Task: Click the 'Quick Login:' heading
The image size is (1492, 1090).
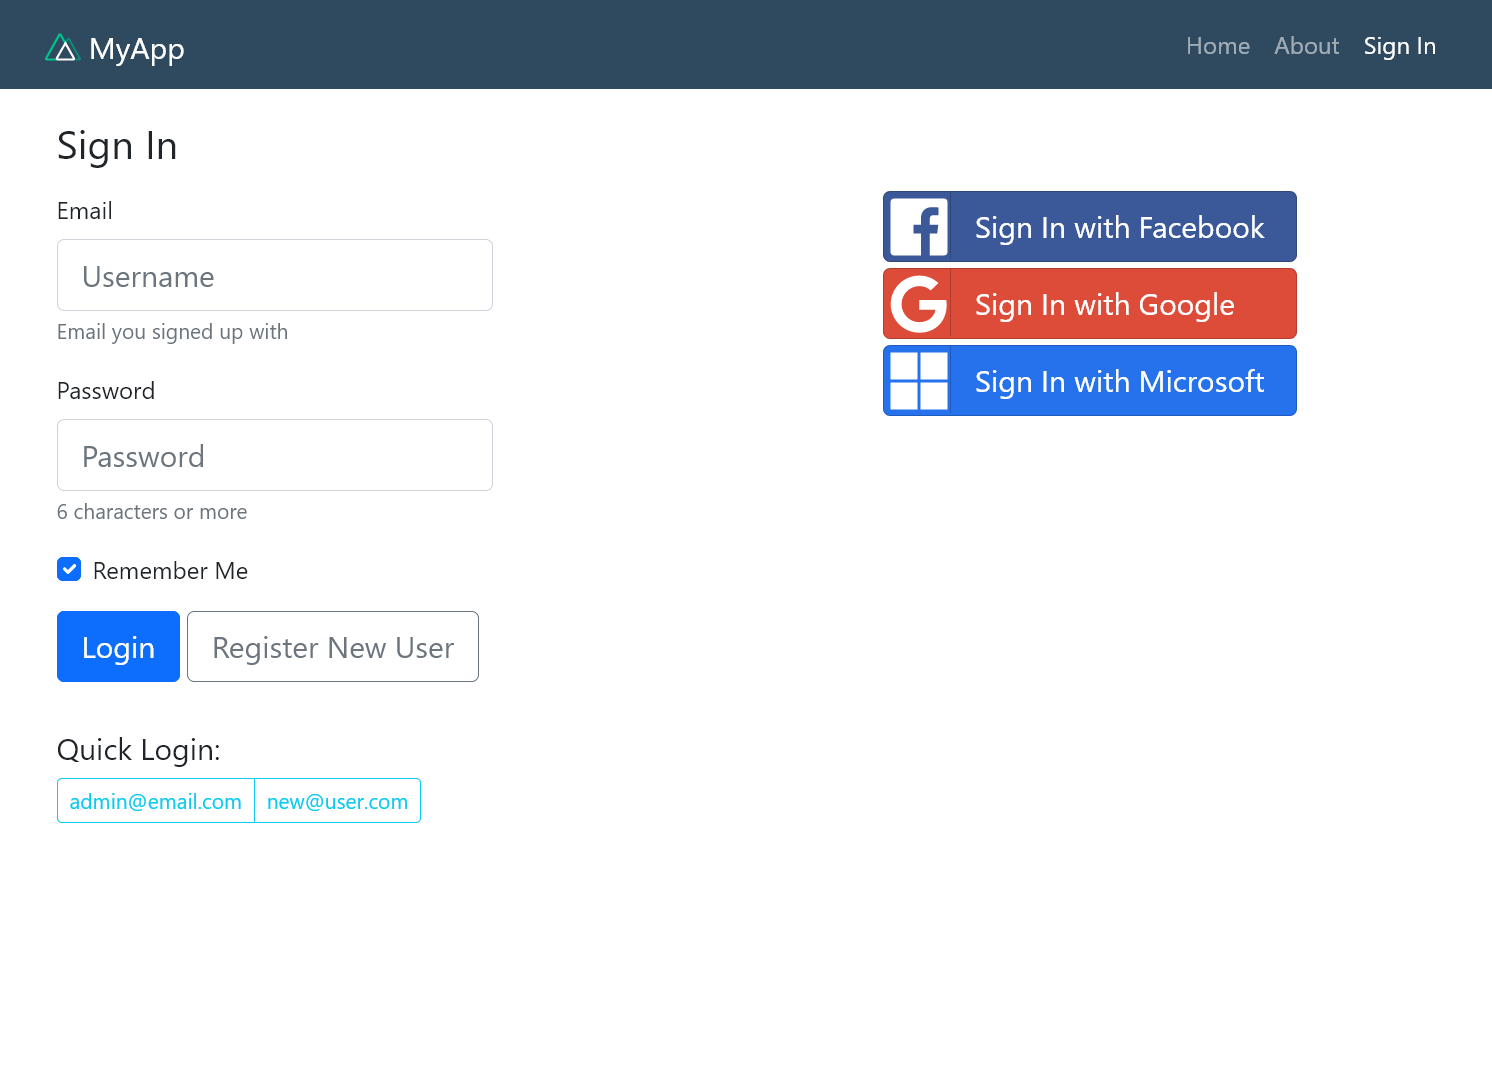Action: 139,750
